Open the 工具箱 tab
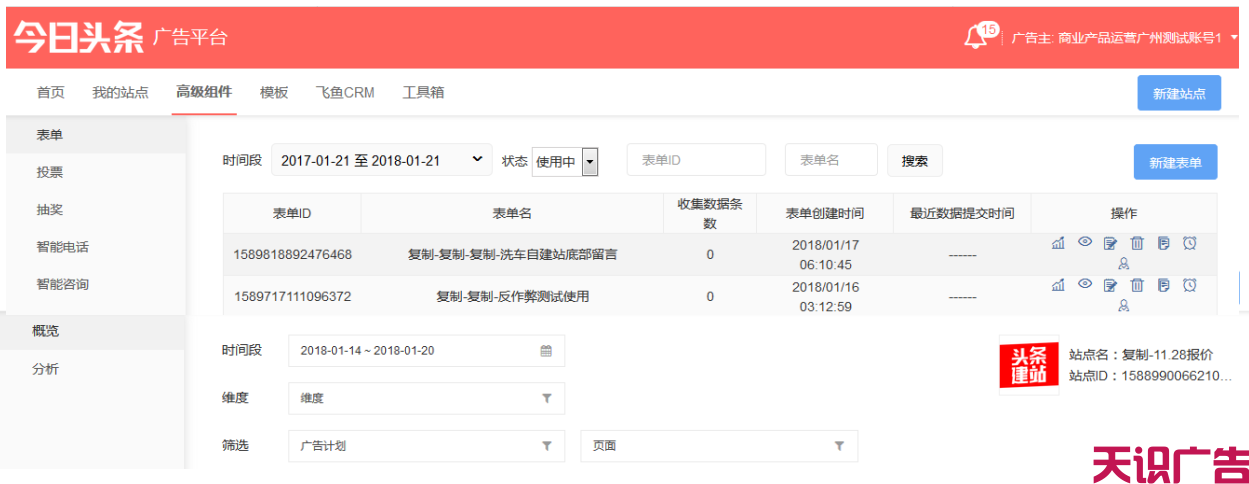This screenshot has height=484, width=1249. pos(423,92)
